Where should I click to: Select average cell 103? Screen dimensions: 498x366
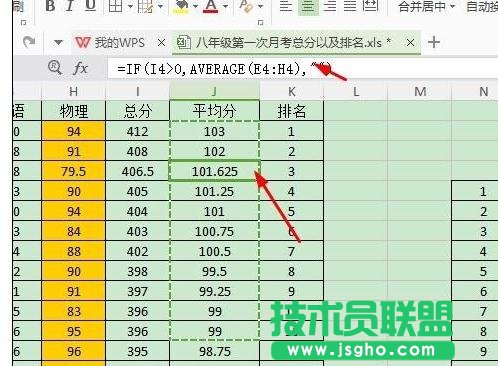click(x=214, y=131)
